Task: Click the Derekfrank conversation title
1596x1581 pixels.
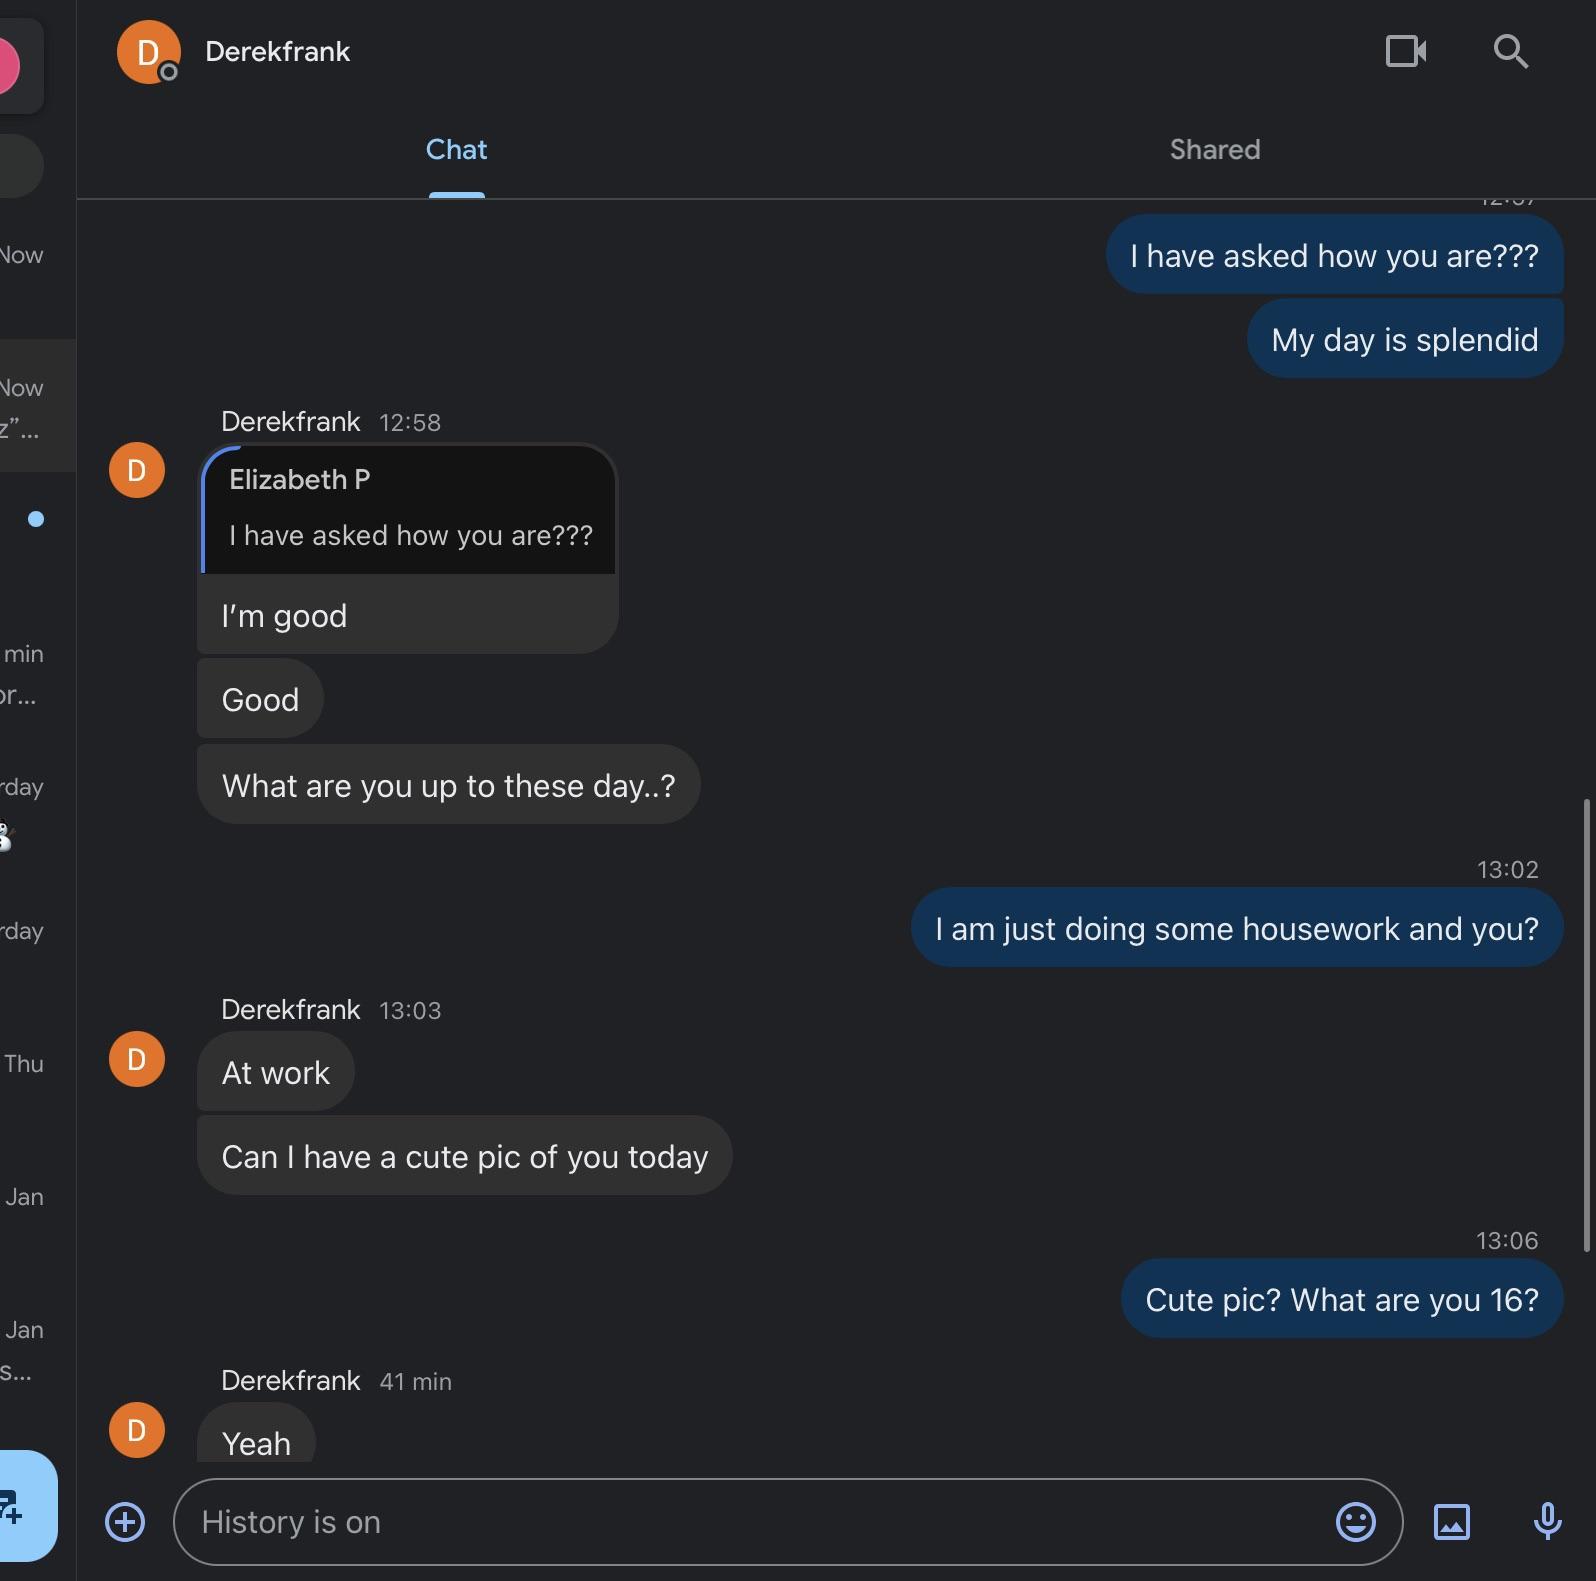Action: pos(277,51)
